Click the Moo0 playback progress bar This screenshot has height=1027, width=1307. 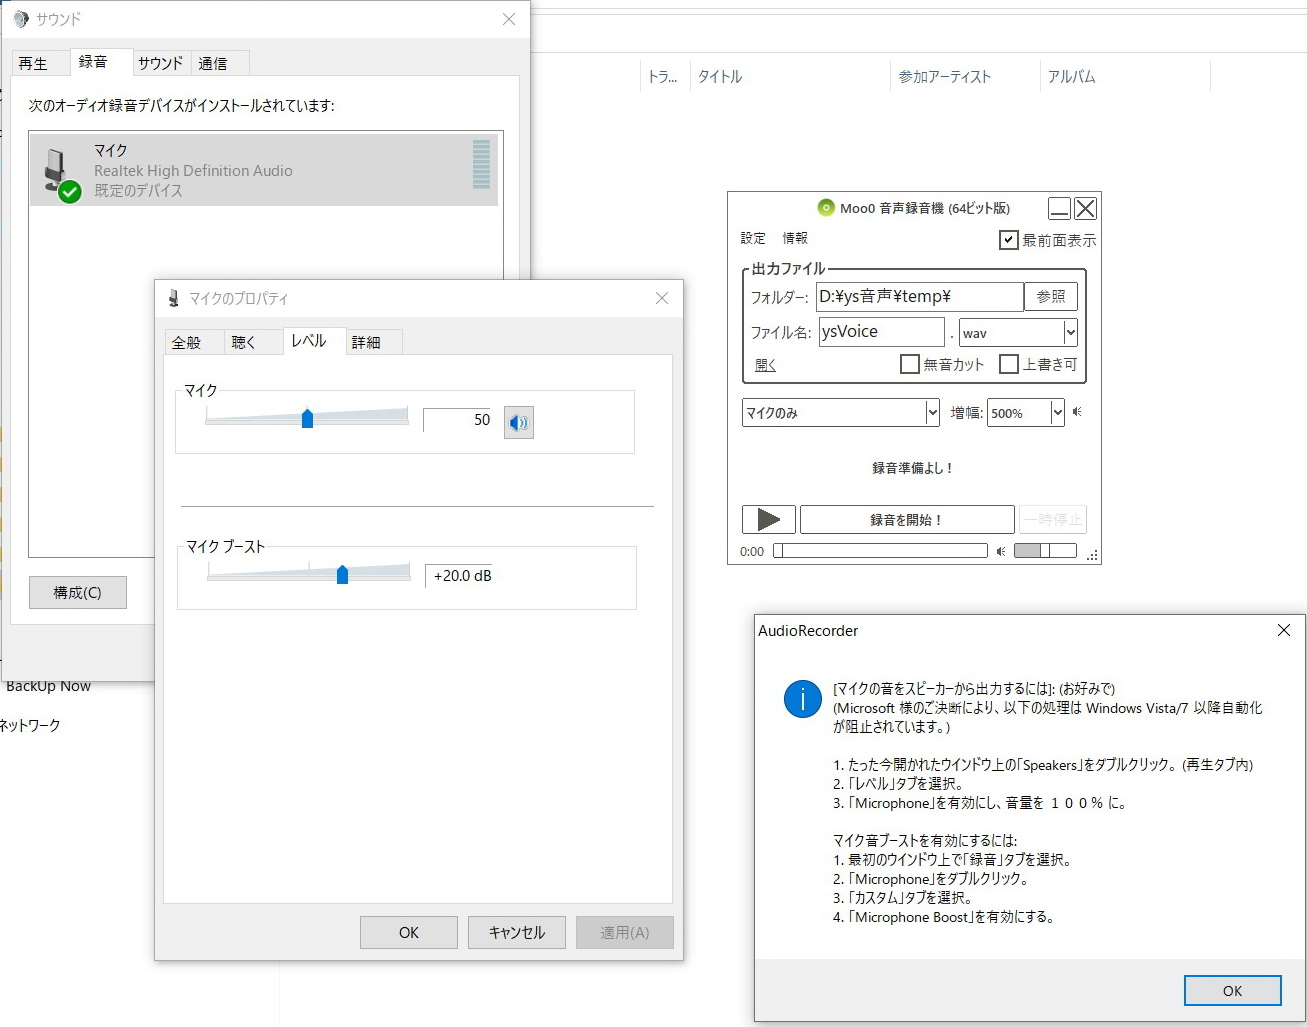tap(880, 550)
